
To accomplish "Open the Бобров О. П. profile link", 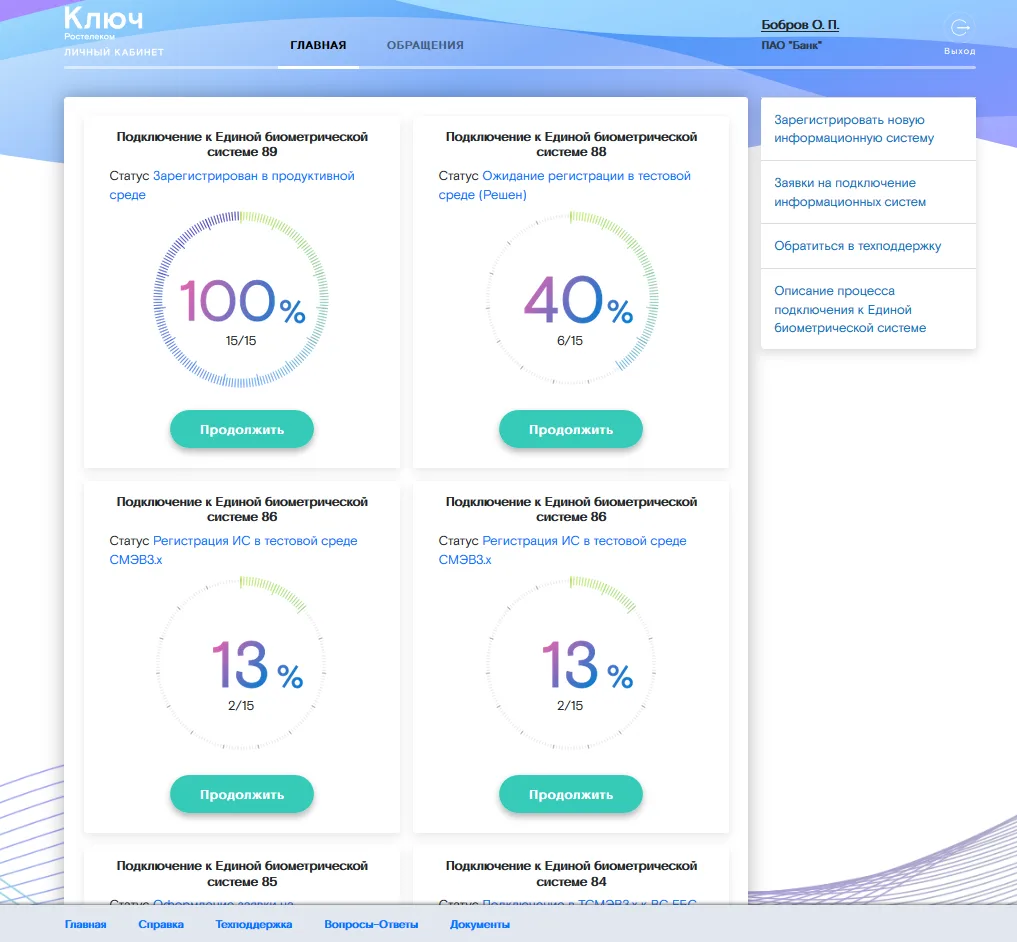I will 800,25.
